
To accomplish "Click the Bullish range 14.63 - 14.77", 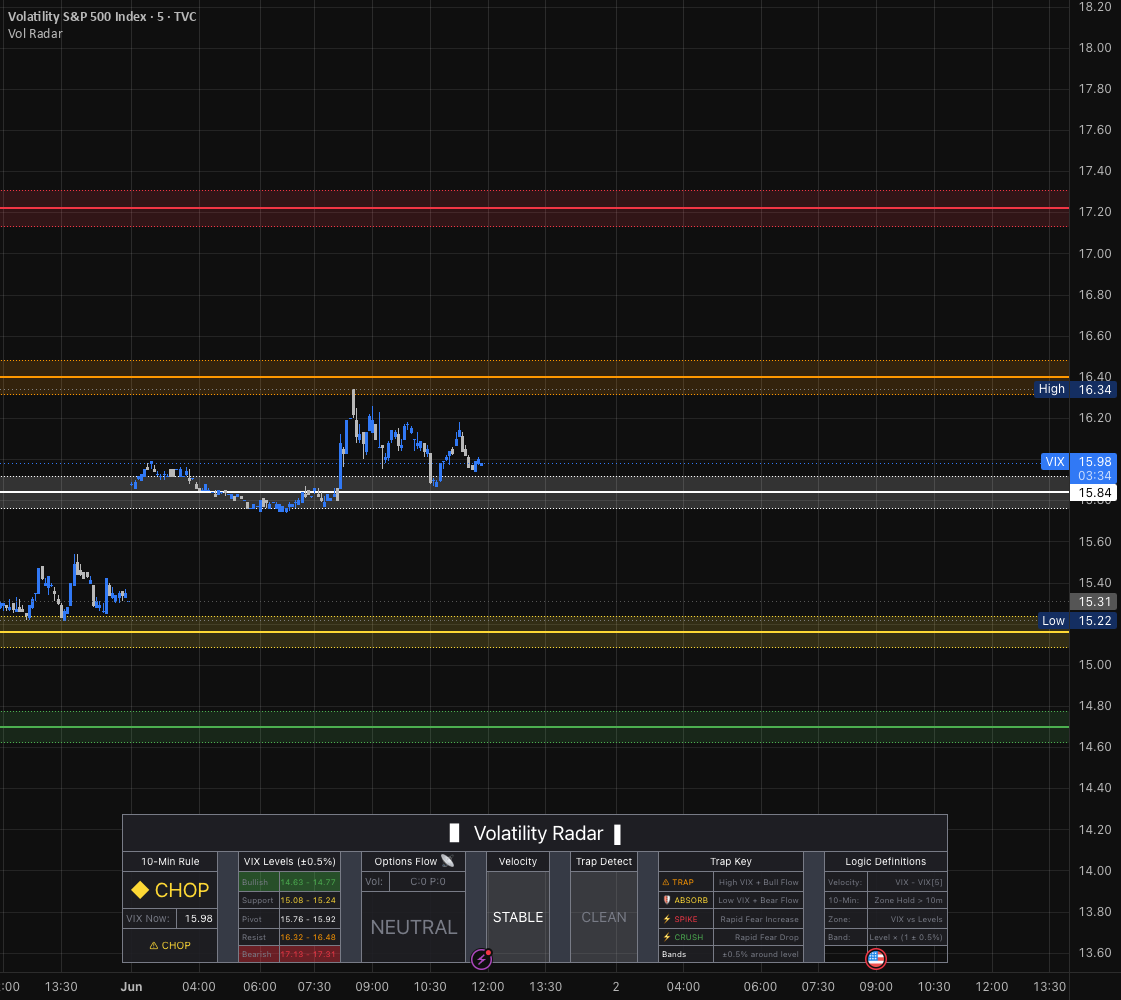I will pos(308,882).
